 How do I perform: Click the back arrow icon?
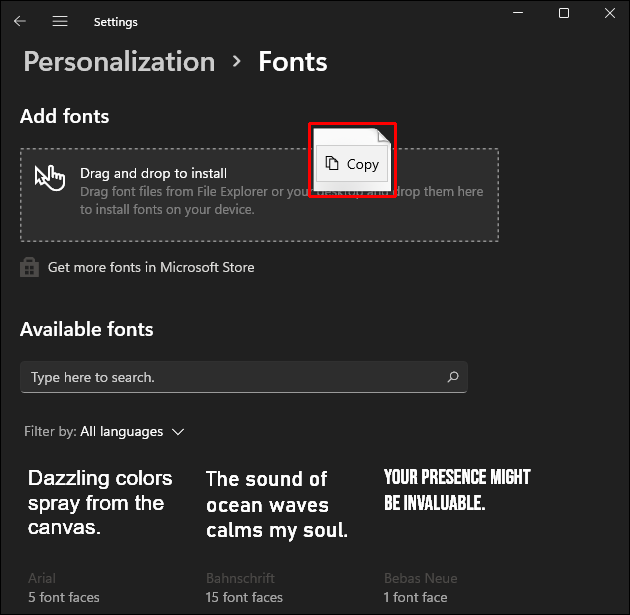click(x=20, y=21)
